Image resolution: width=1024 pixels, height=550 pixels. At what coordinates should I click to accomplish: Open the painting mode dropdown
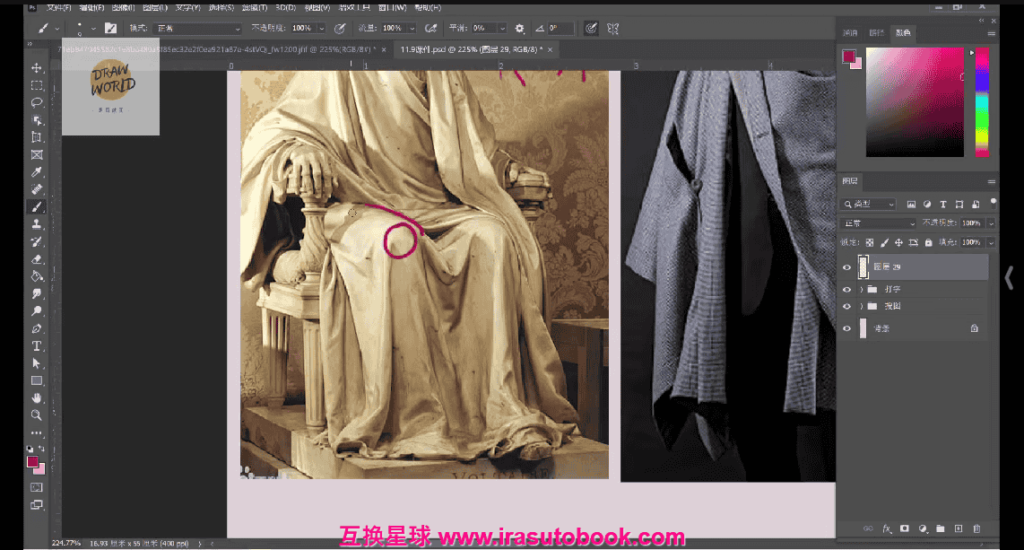197,28
